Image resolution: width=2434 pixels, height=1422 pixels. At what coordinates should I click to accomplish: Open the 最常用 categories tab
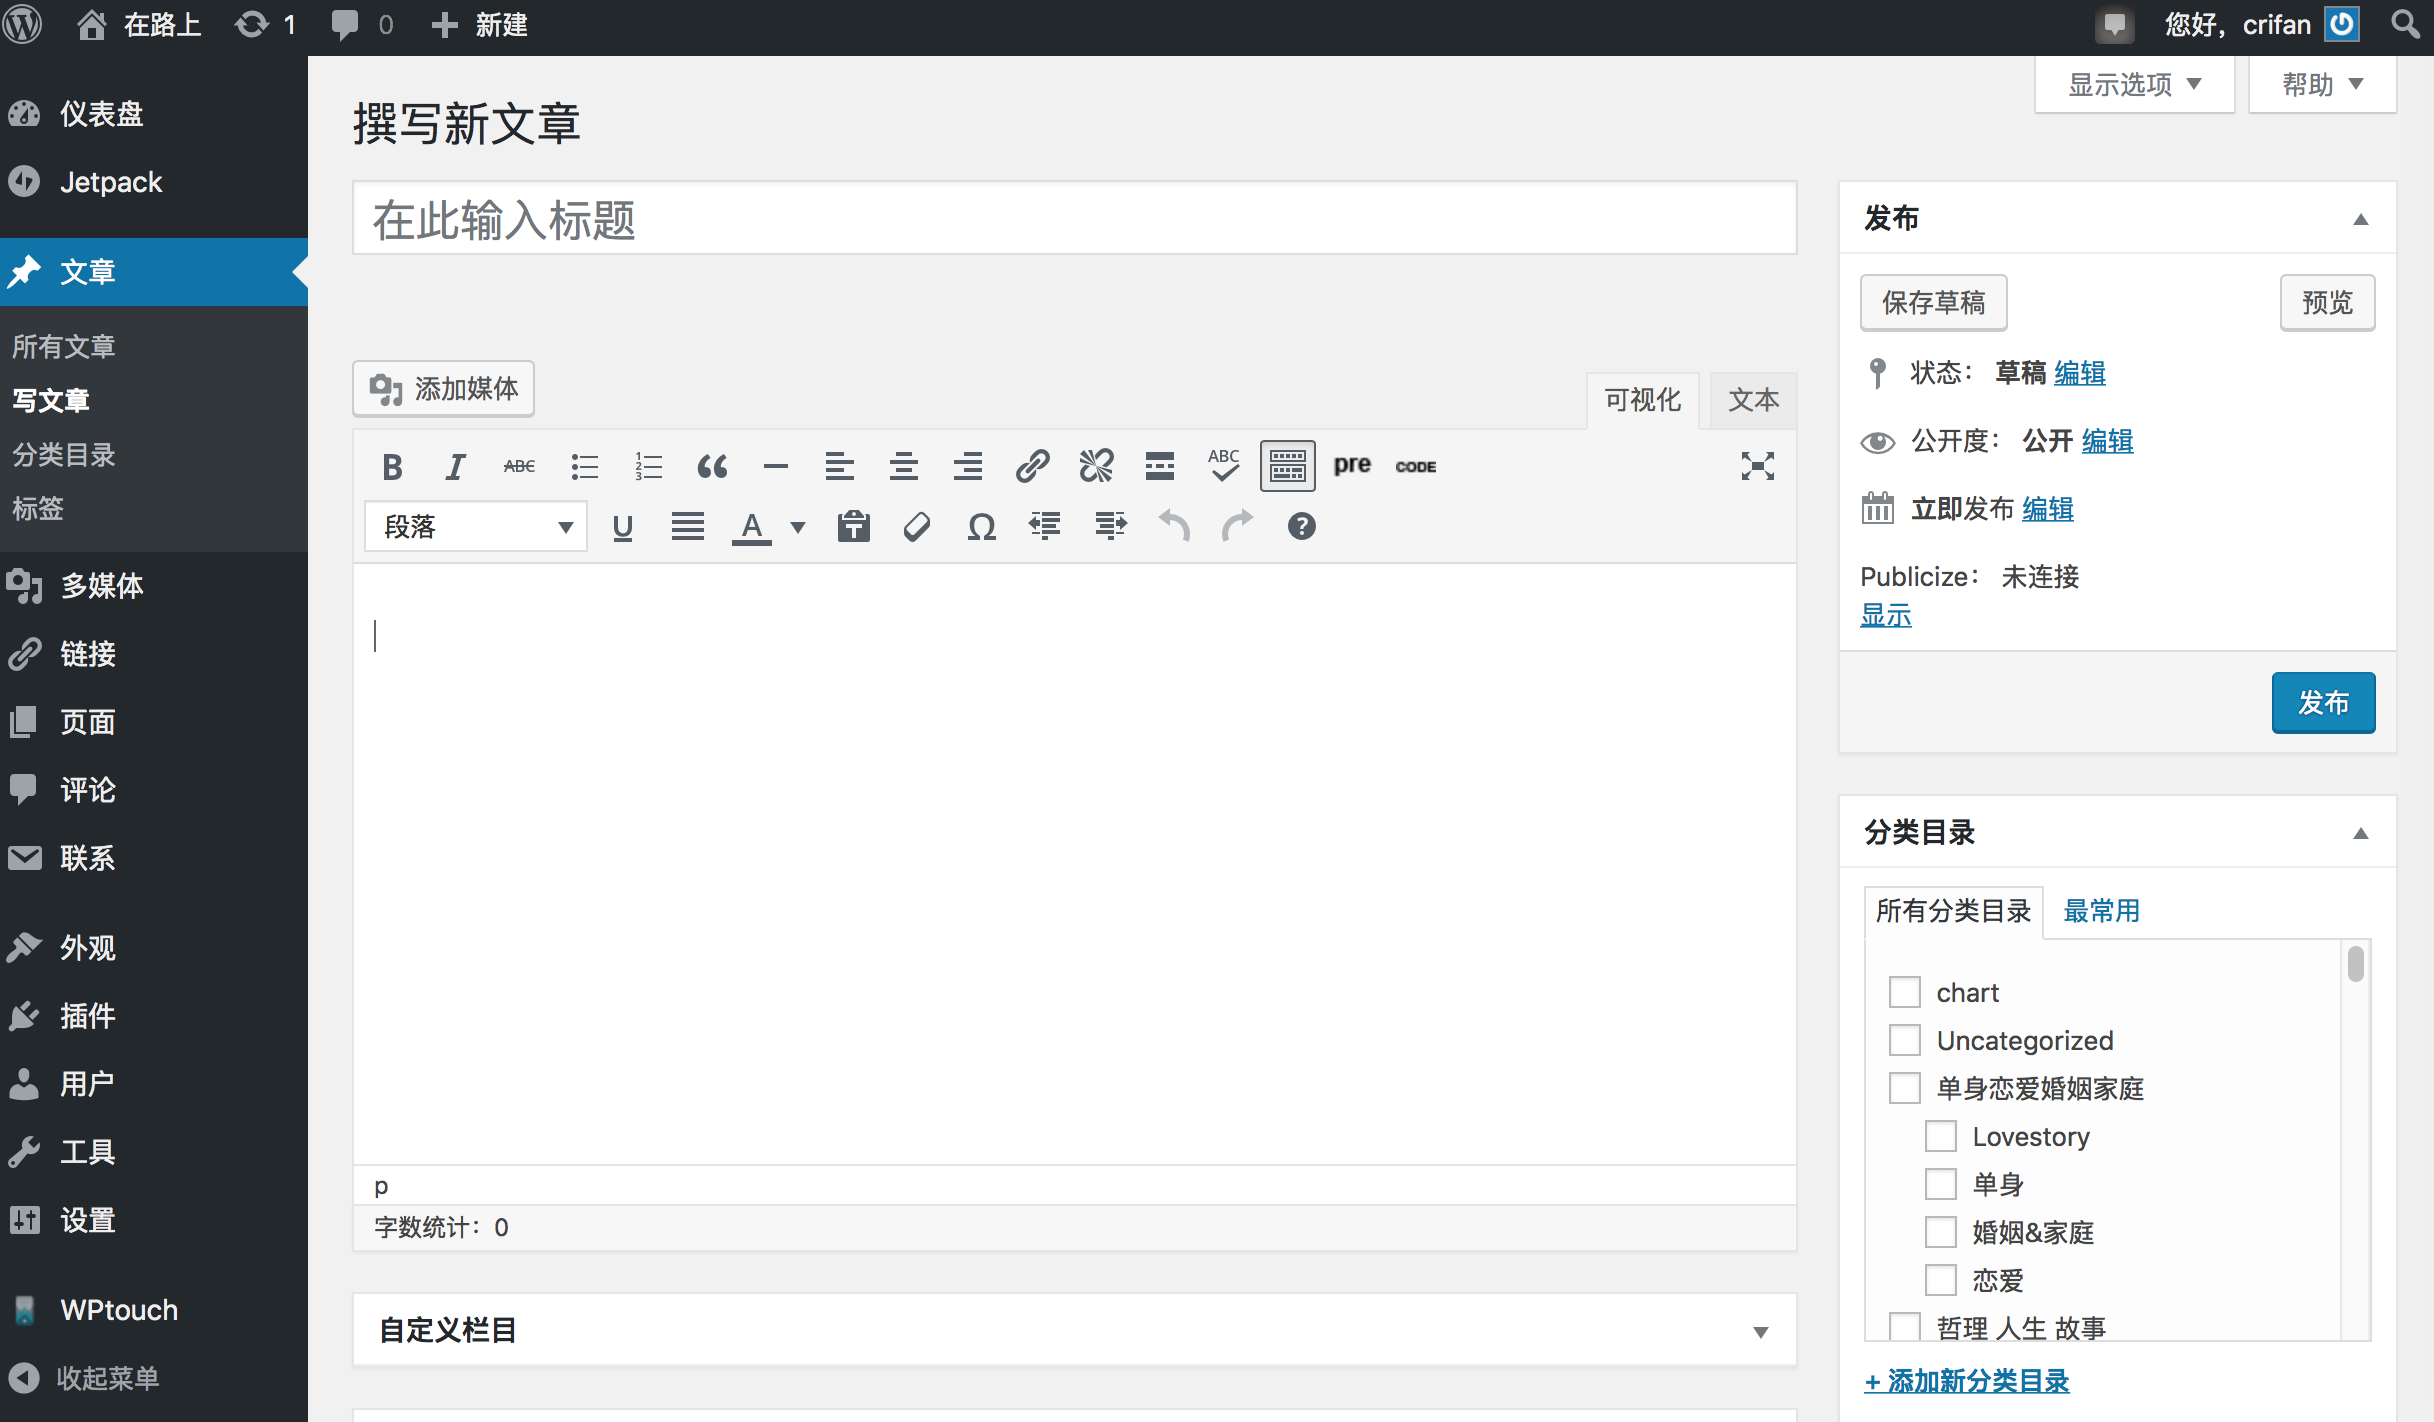[x=2101, y=911]
